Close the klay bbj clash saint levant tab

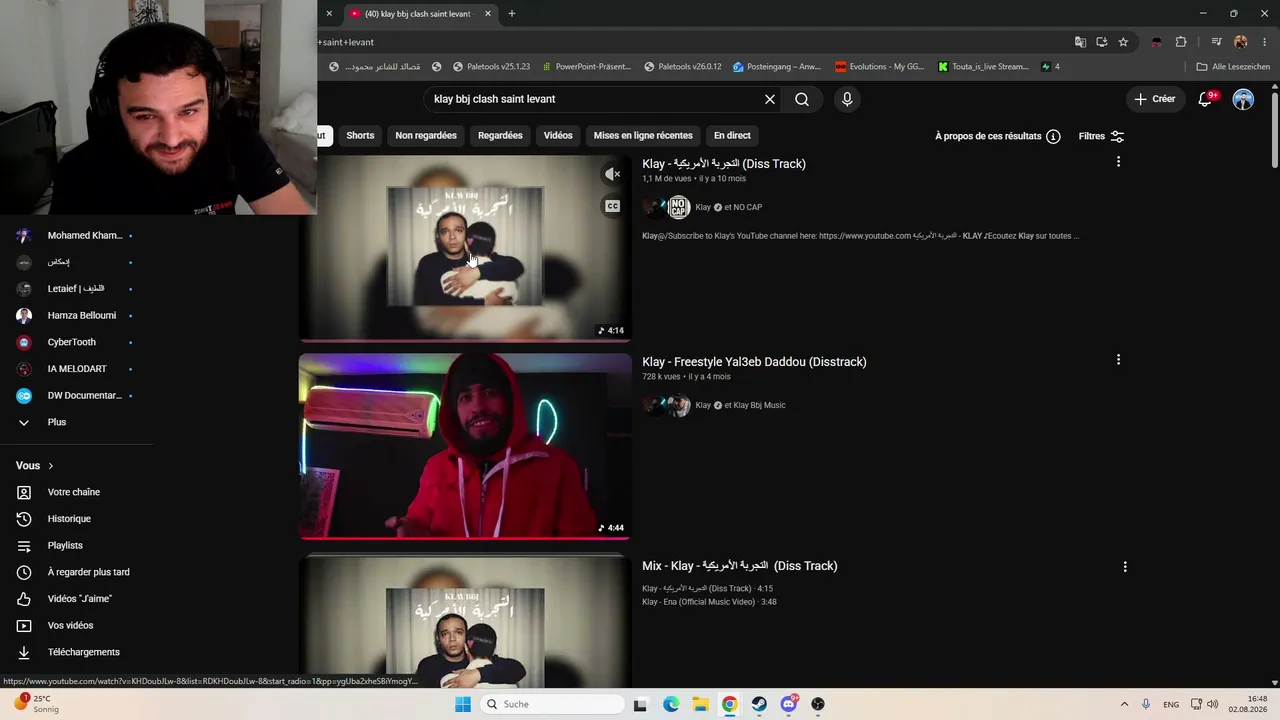pos(488,14)
